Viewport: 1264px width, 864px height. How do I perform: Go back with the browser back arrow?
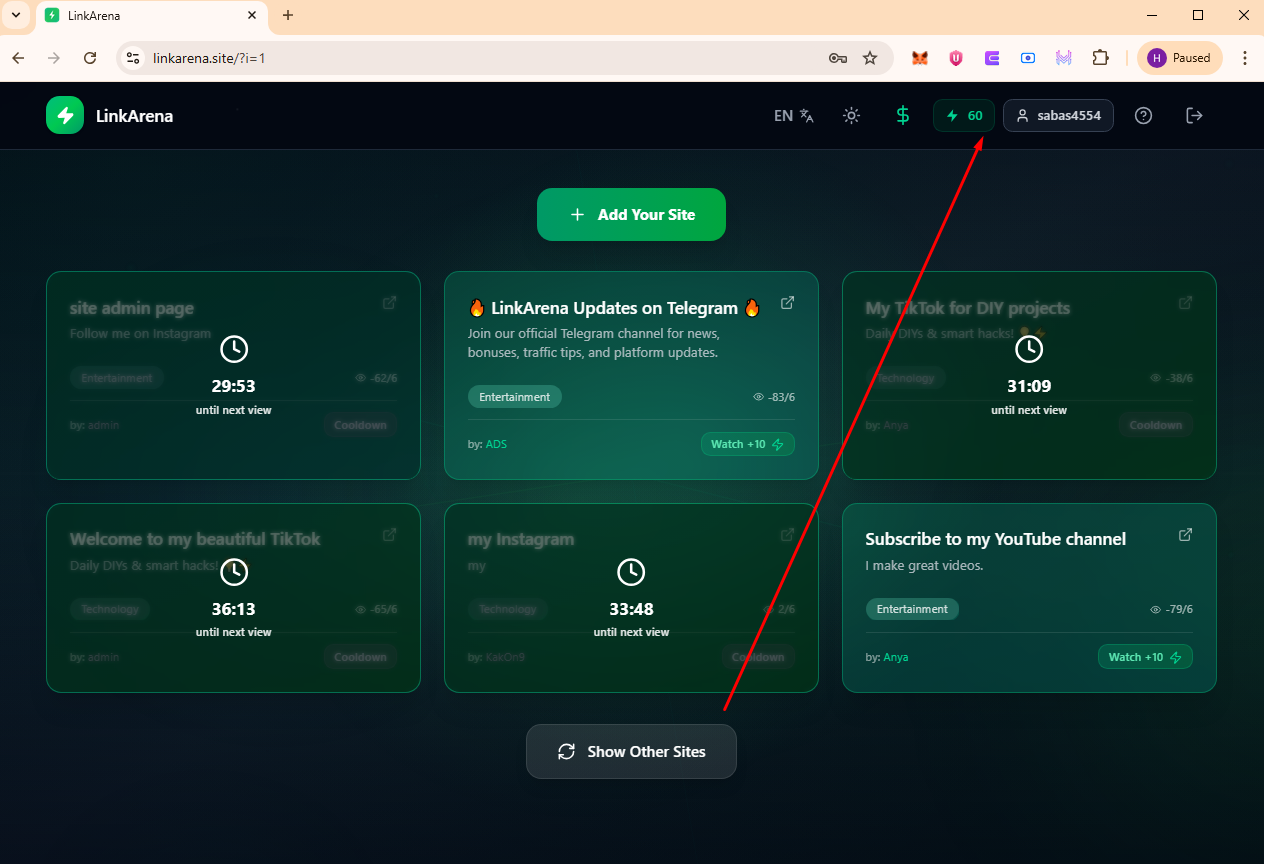coord(18,58)
